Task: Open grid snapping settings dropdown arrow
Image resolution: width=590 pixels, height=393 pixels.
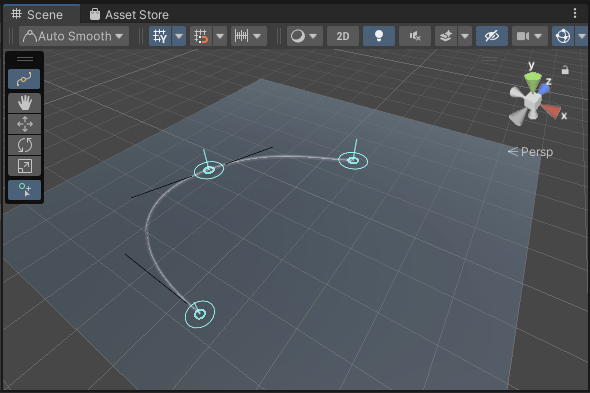Action: coord(220,36)
